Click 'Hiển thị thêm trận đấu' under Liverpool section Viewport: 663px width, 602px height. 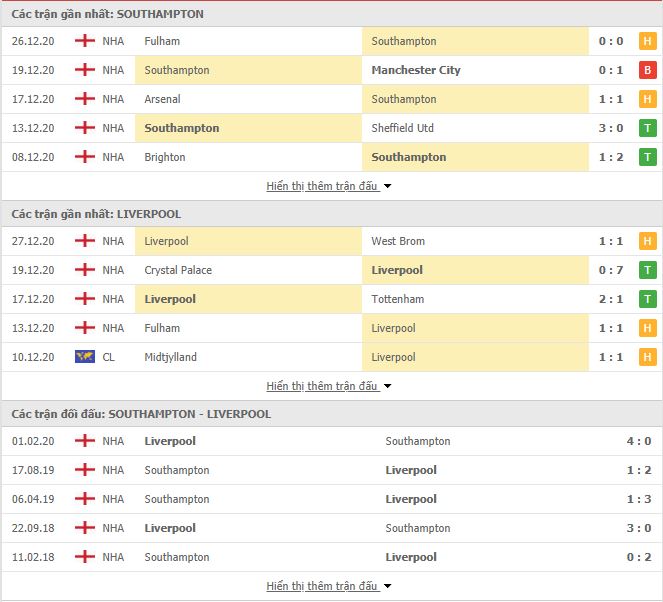[322, 386]
